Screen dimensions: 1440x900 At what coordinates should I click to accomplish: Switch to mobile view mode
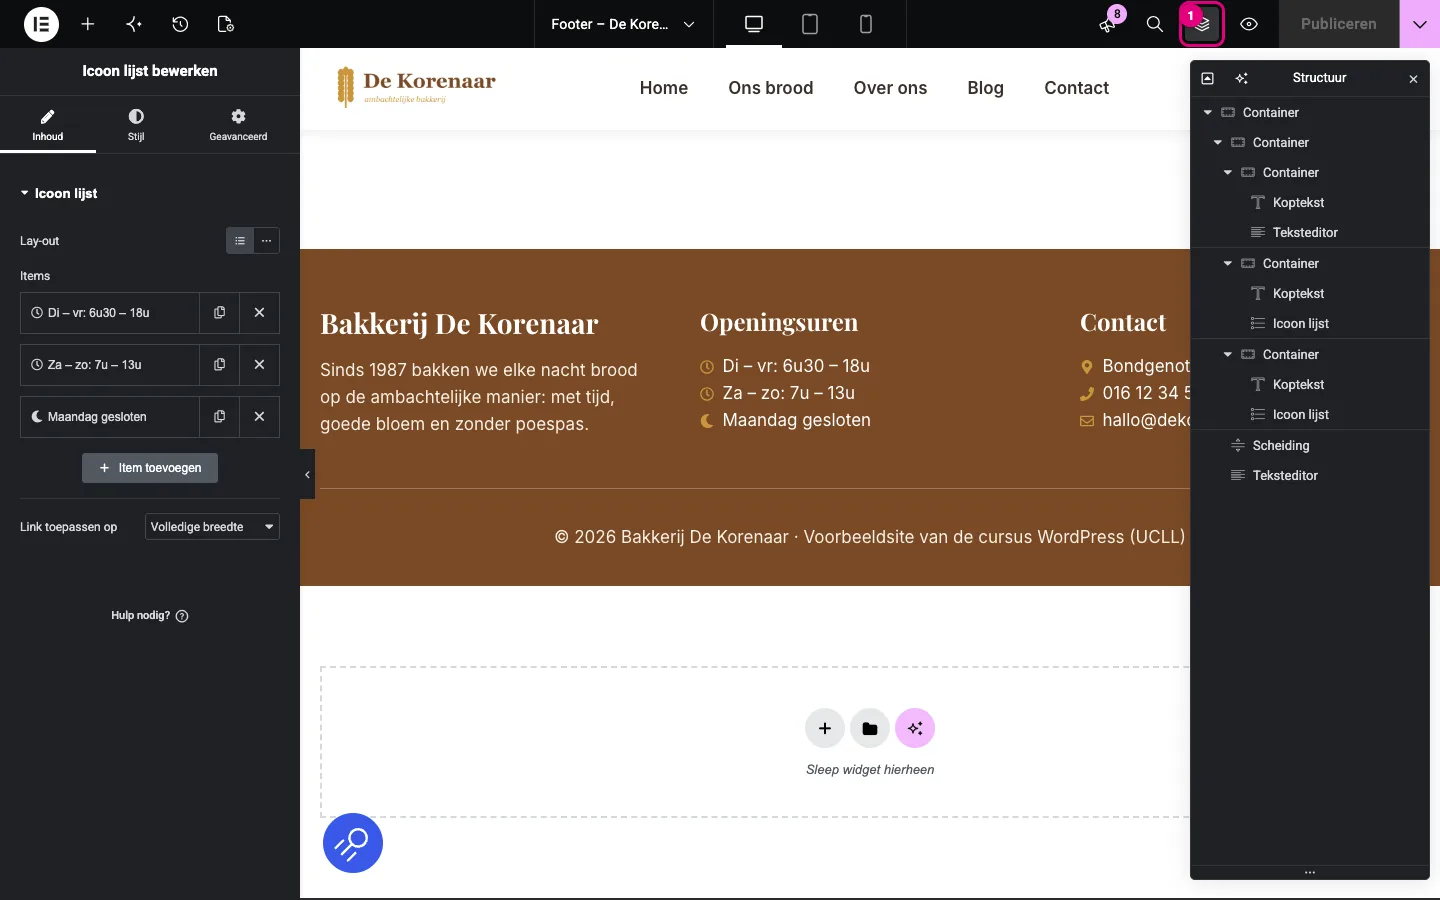point(866,24)
